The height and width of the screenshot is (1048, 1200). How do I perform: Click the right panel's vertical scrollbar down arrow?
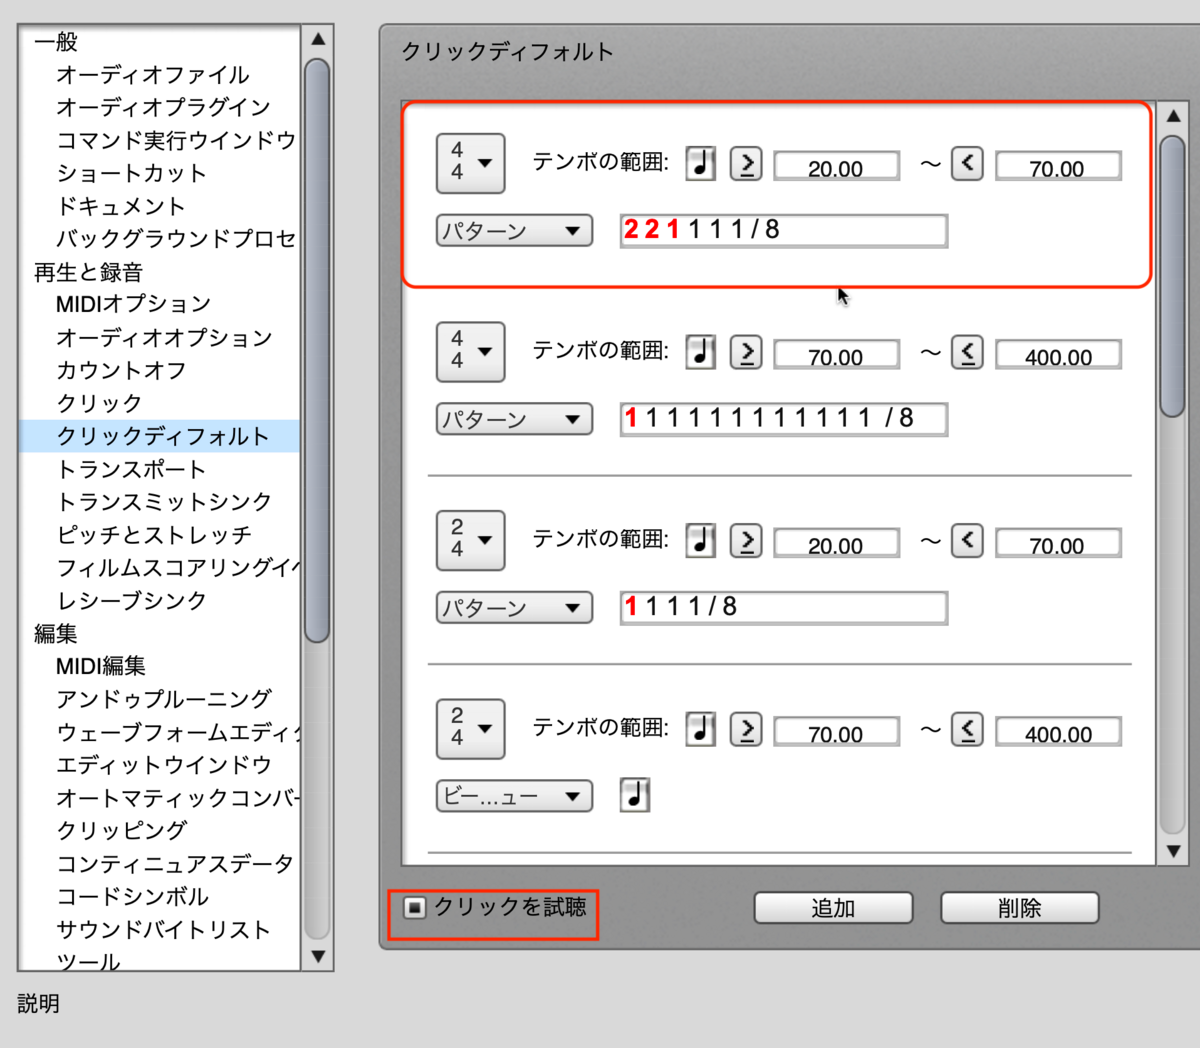point(1172,851)
